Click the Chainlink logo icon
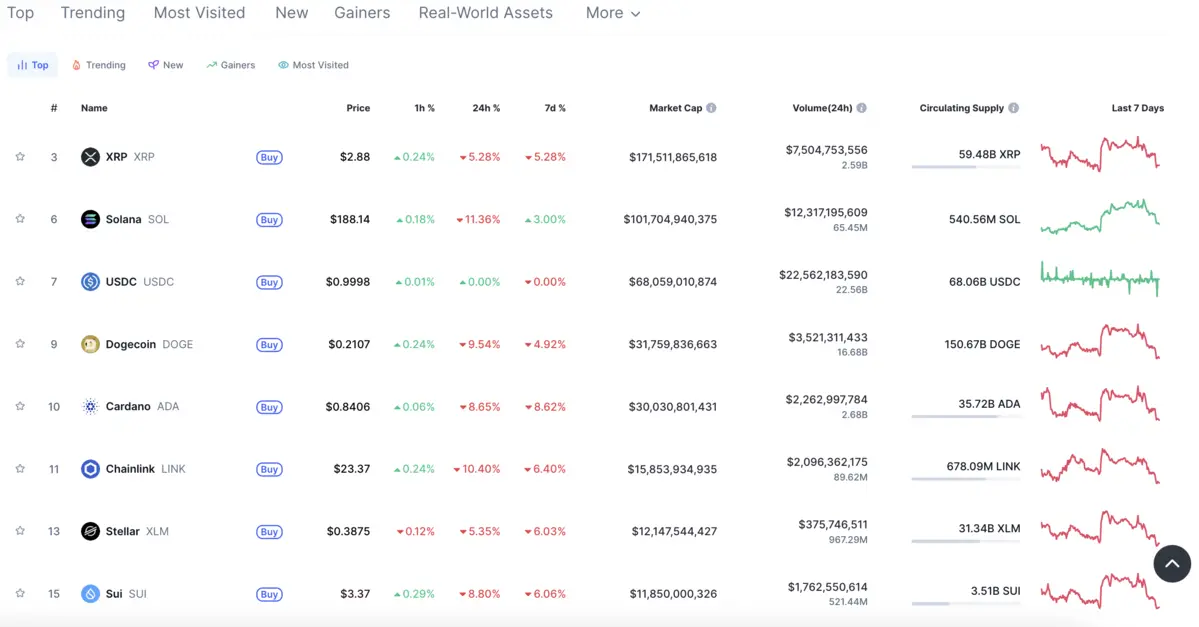 (x=90, y=469)
